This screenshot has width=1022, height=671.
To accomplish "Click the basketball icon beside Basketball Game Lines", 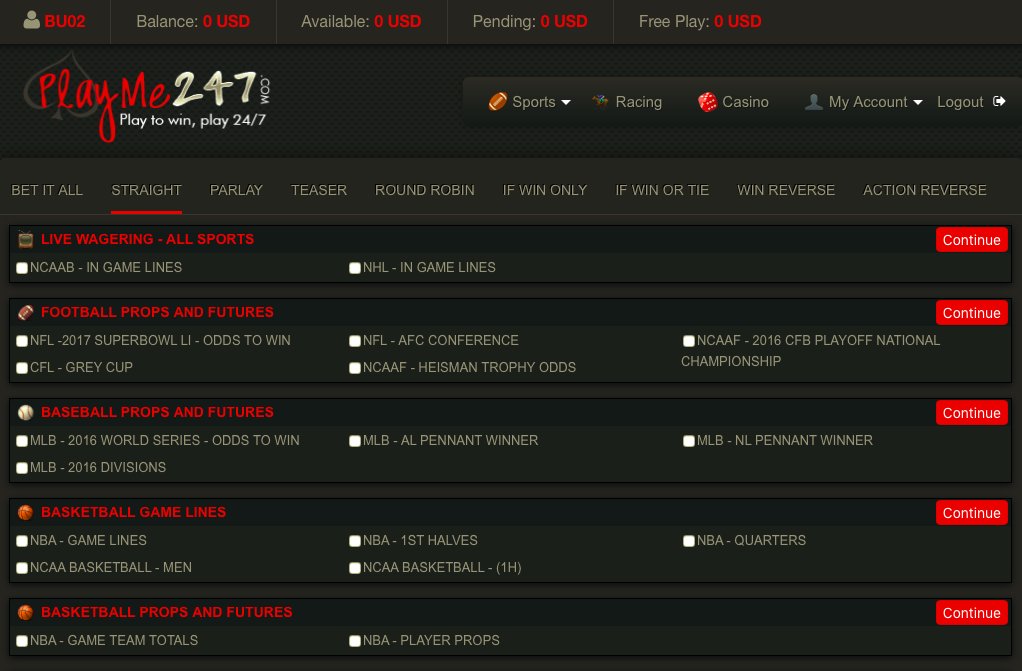I will 25,513.
